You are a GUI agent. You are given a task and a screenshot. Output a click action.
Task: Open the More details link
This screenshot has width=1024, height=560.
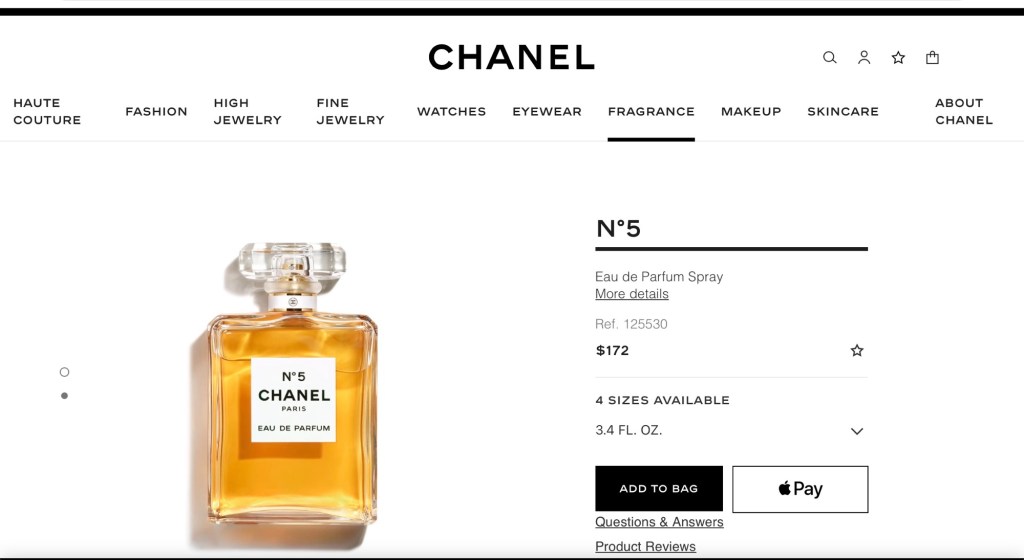pos(632,294)
